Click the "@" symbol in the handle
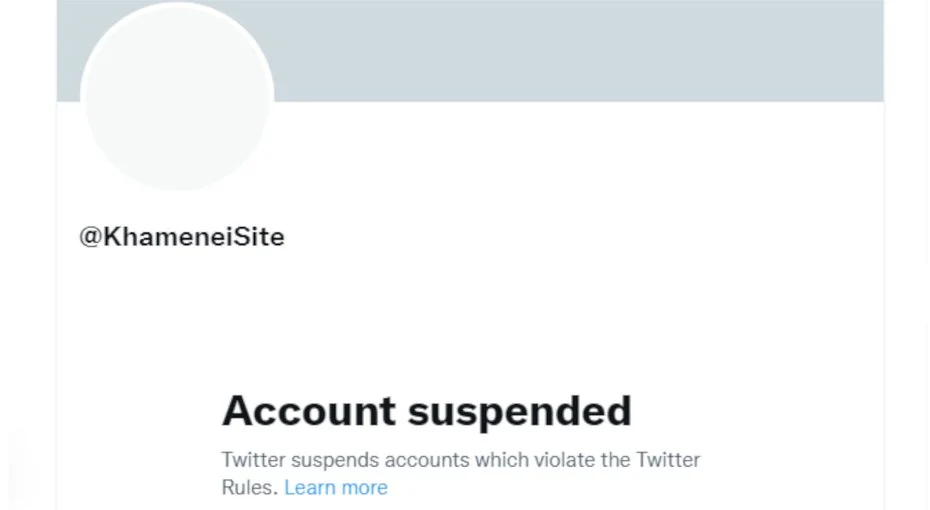The width and height of the screenshot is (930, 510). click(90, 237)
